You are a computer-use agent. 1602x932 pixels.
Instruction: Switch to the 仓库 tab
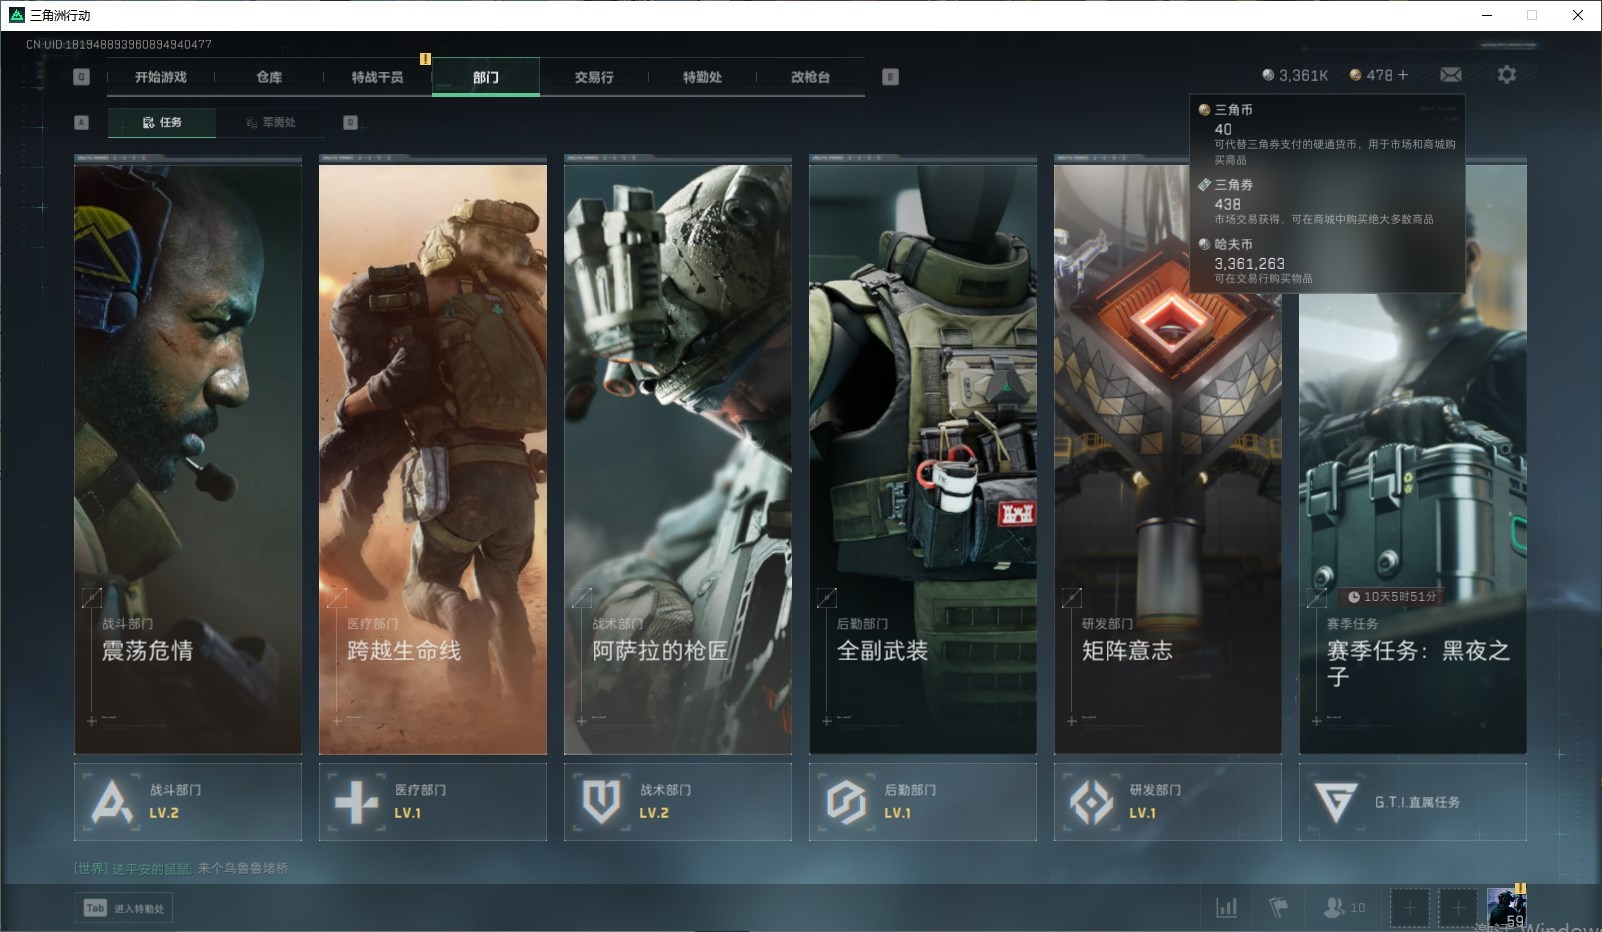click(269, 77)
